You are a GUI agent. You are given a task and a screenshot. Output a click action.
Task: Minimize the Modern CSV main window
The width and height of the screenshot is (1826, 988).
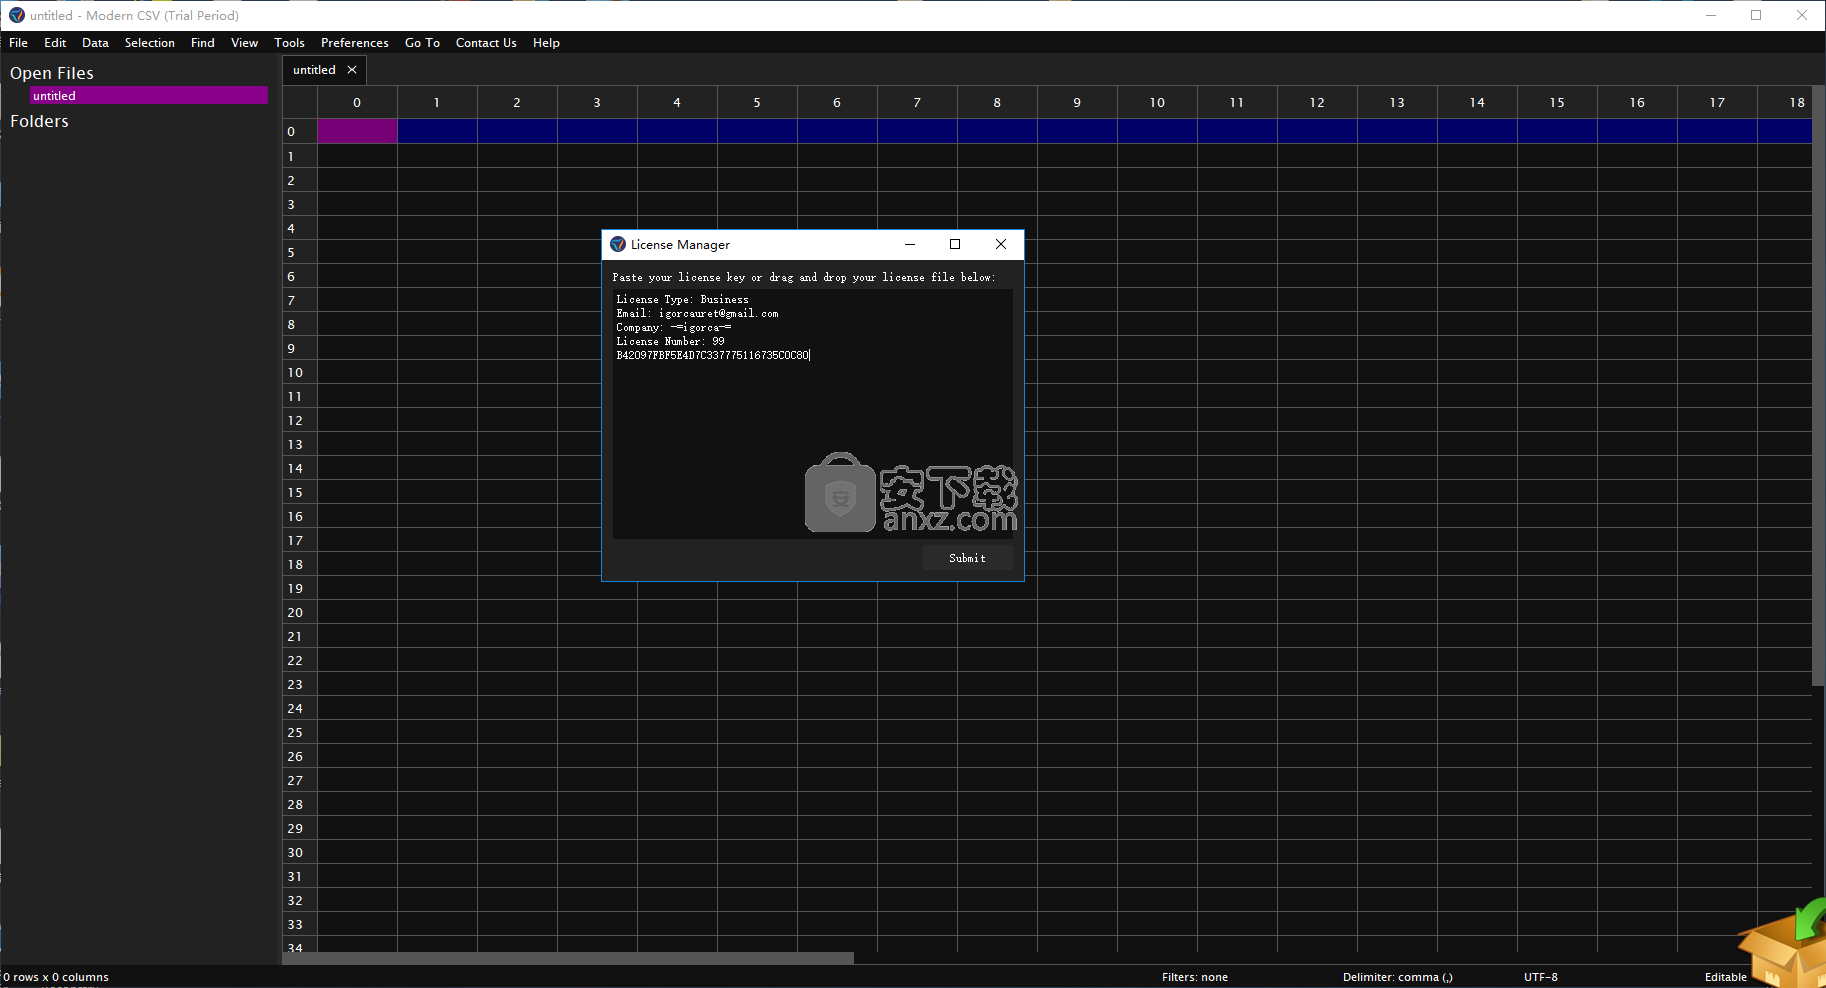point(1711,15)
